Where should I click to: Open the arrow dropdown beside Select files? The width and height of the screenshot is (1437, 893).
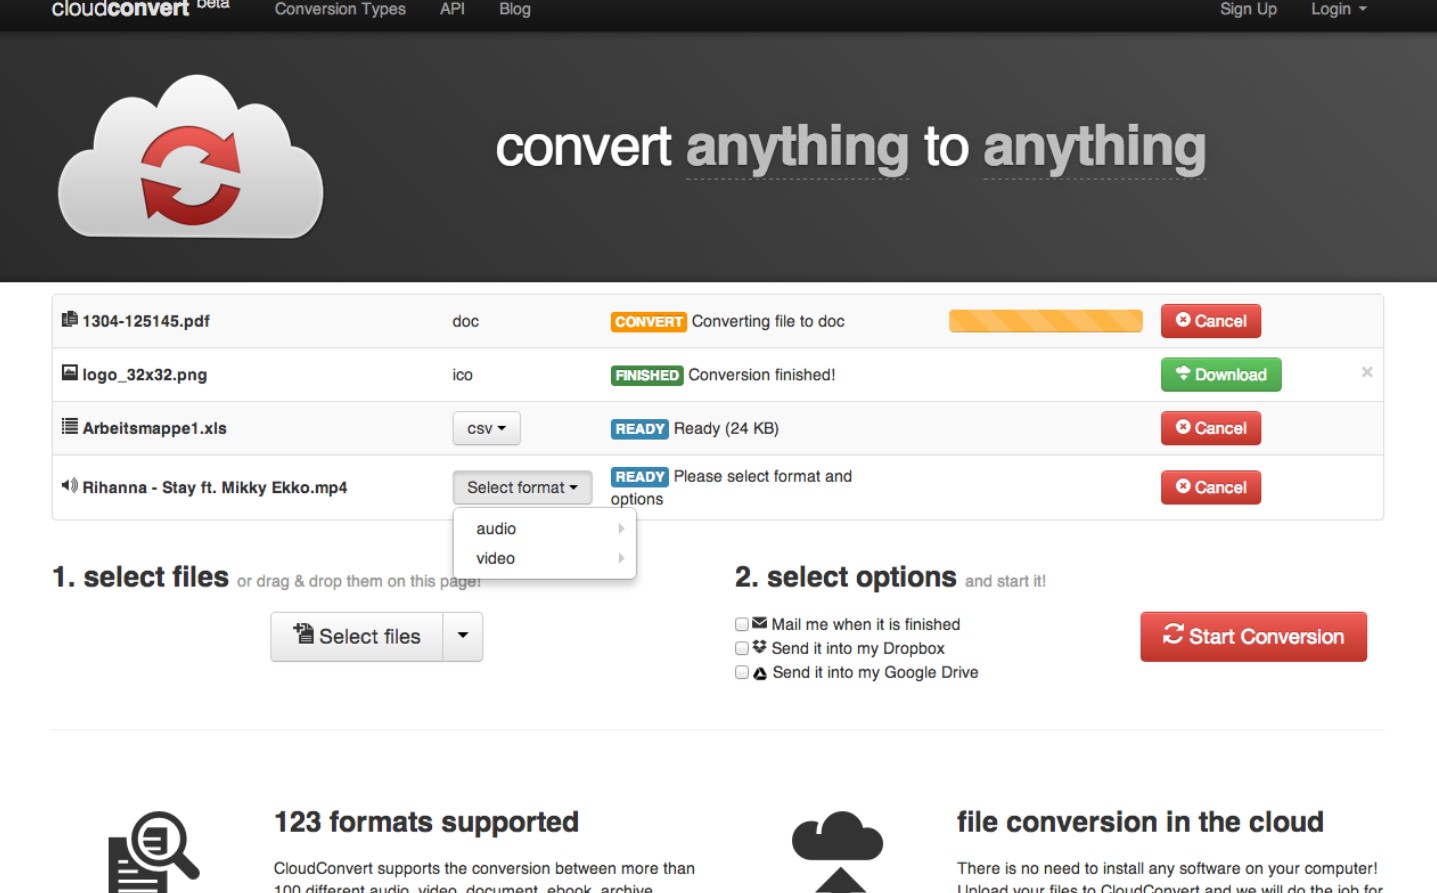pos(462,636)
